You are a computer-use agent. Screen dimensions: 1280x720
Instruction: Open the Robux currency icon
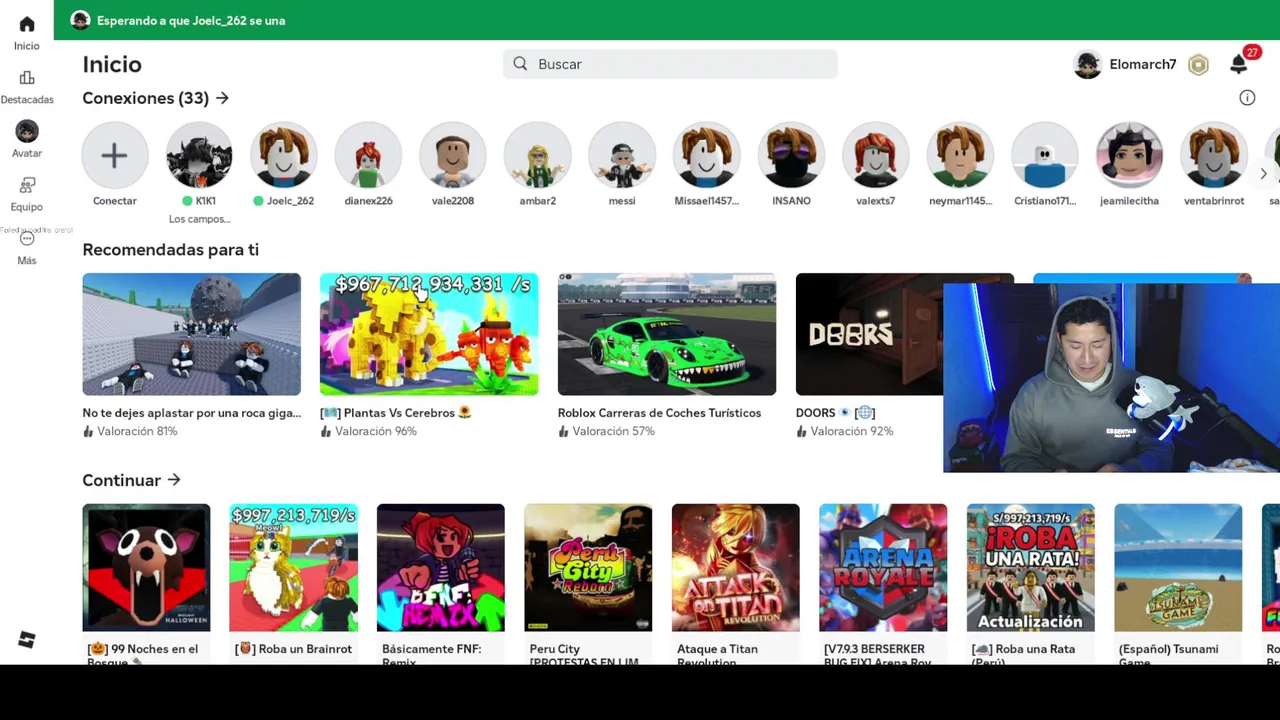(1198, 65)
